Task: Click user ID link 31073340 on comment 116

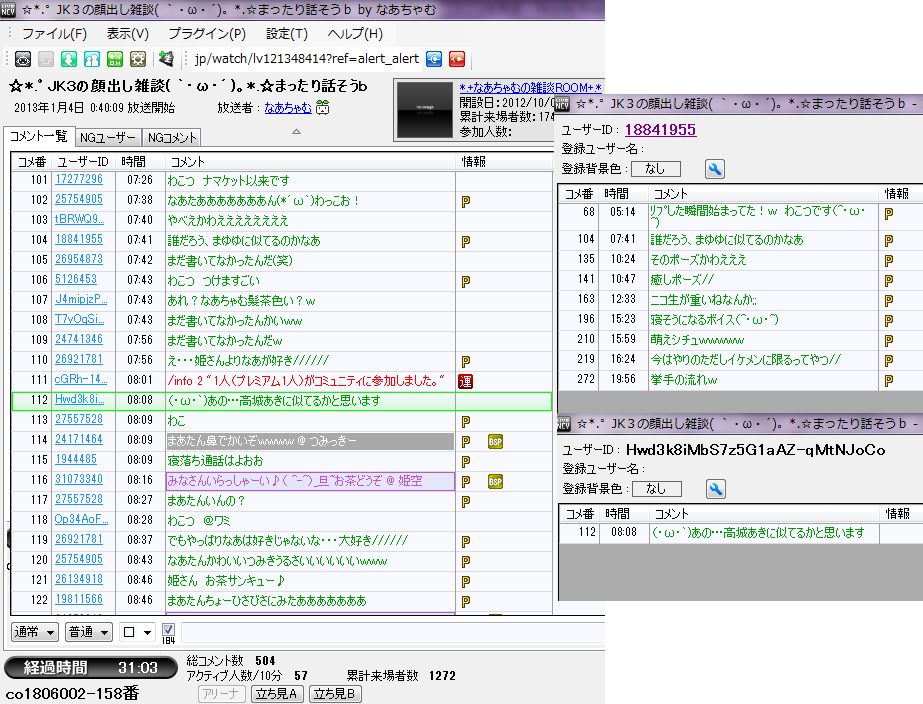Action: [79, 479]
